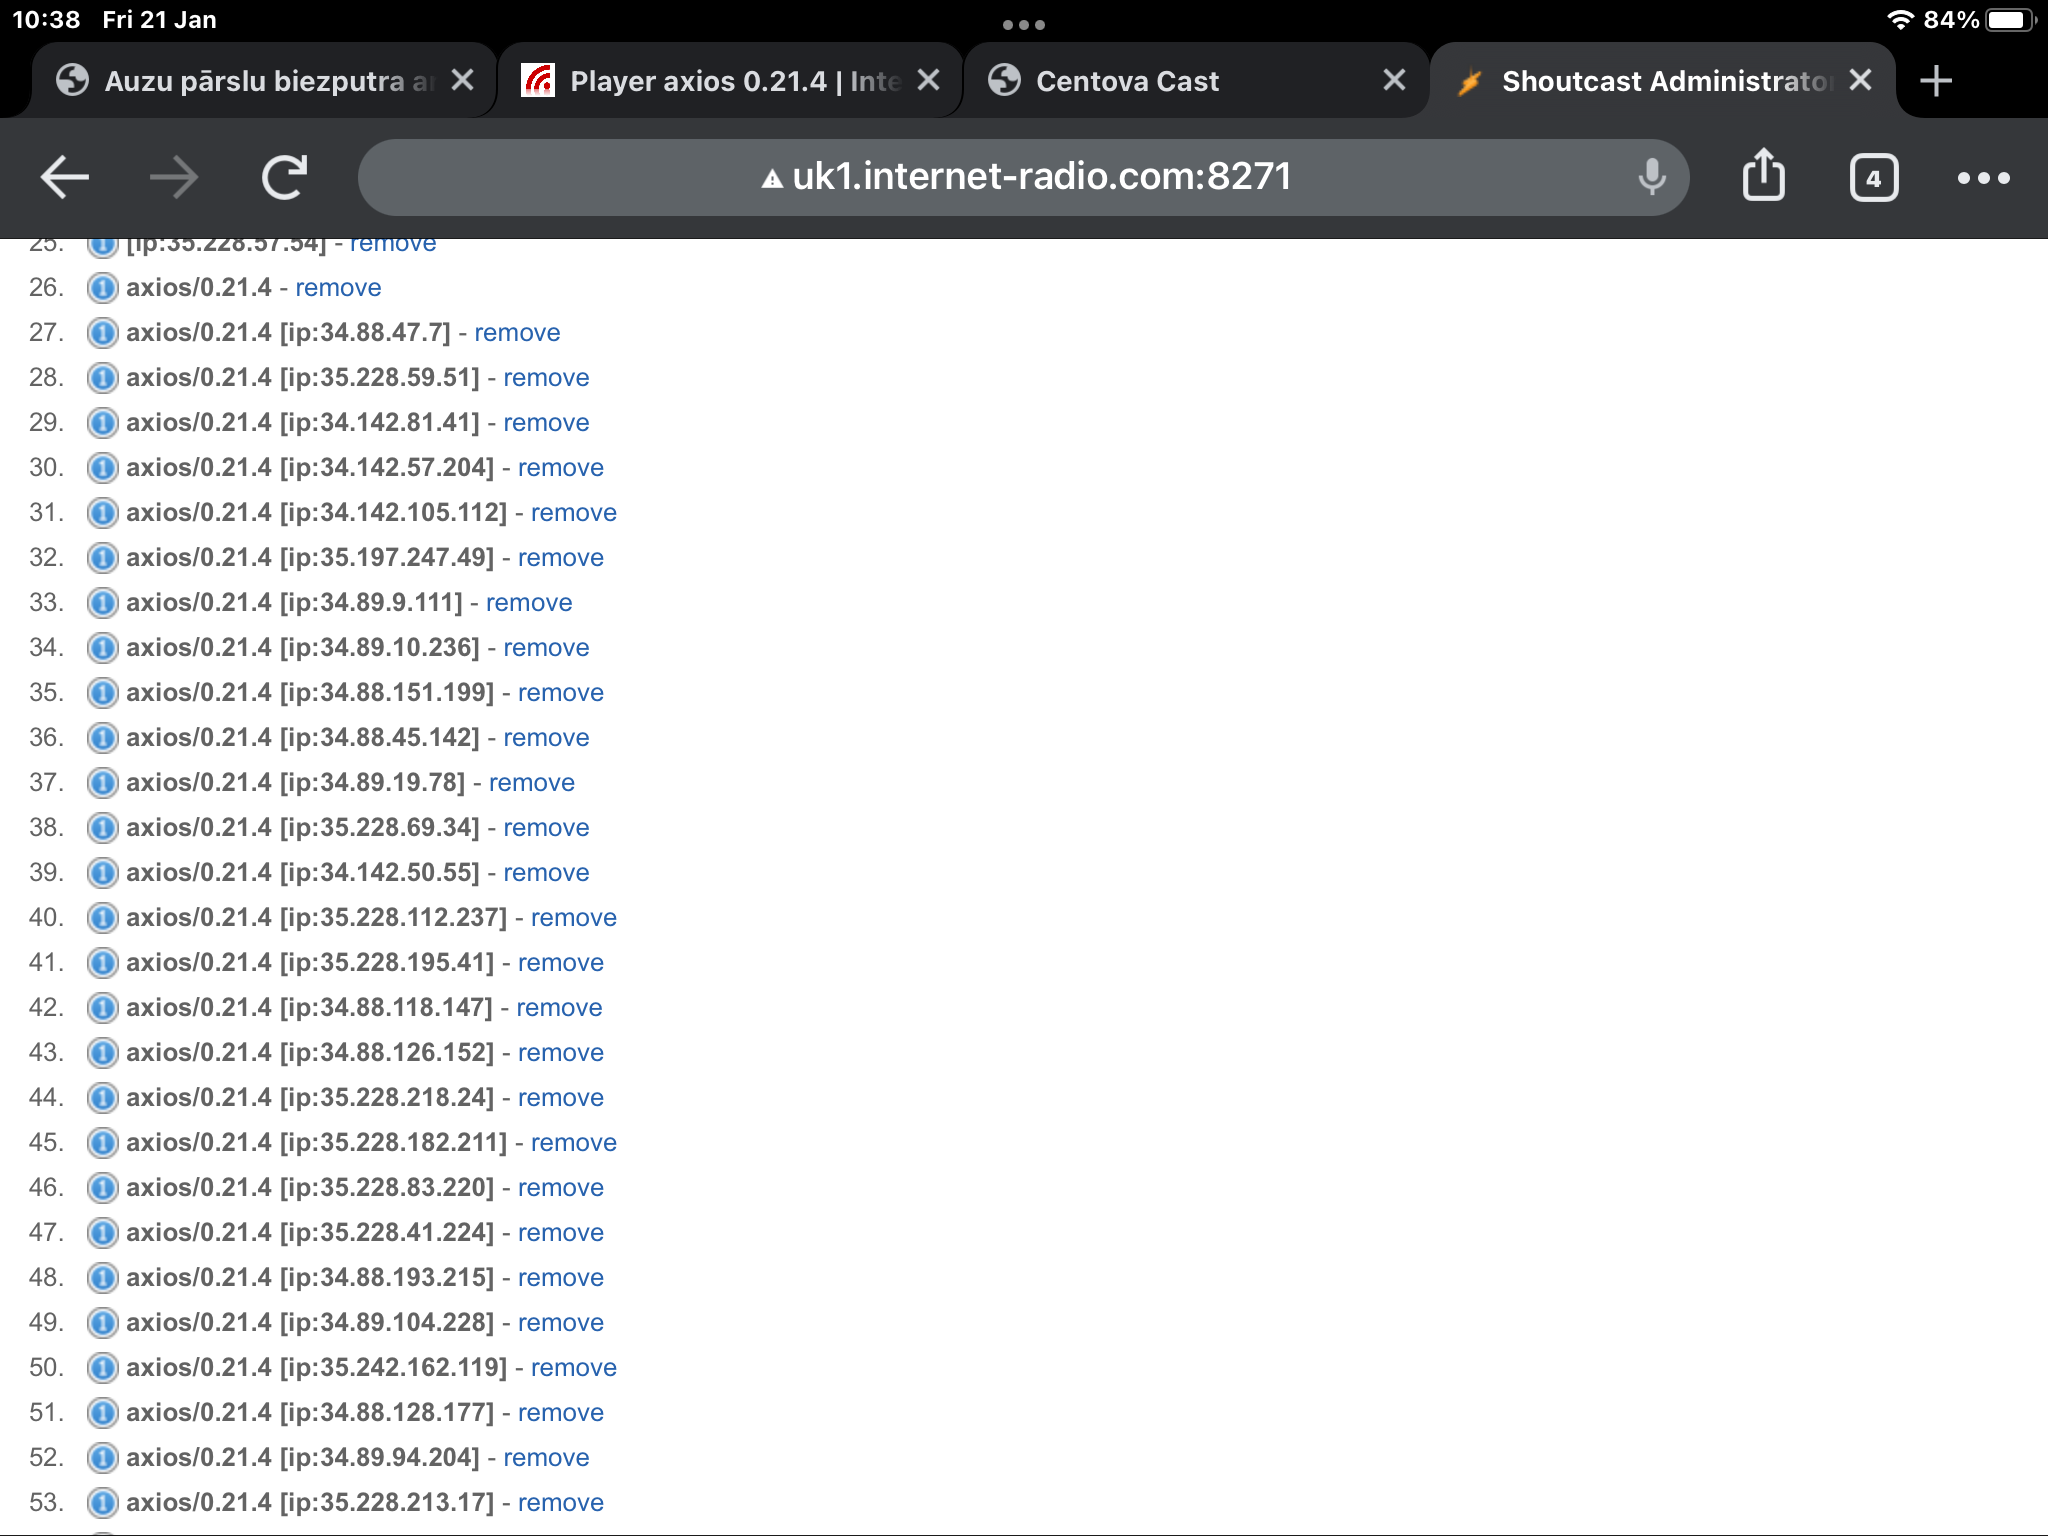Image resolution: width=2048 pixels, height=1536 pixels.
Task: Remove listener with ip 34.88.47.7
Action: [x=516, y=333]
